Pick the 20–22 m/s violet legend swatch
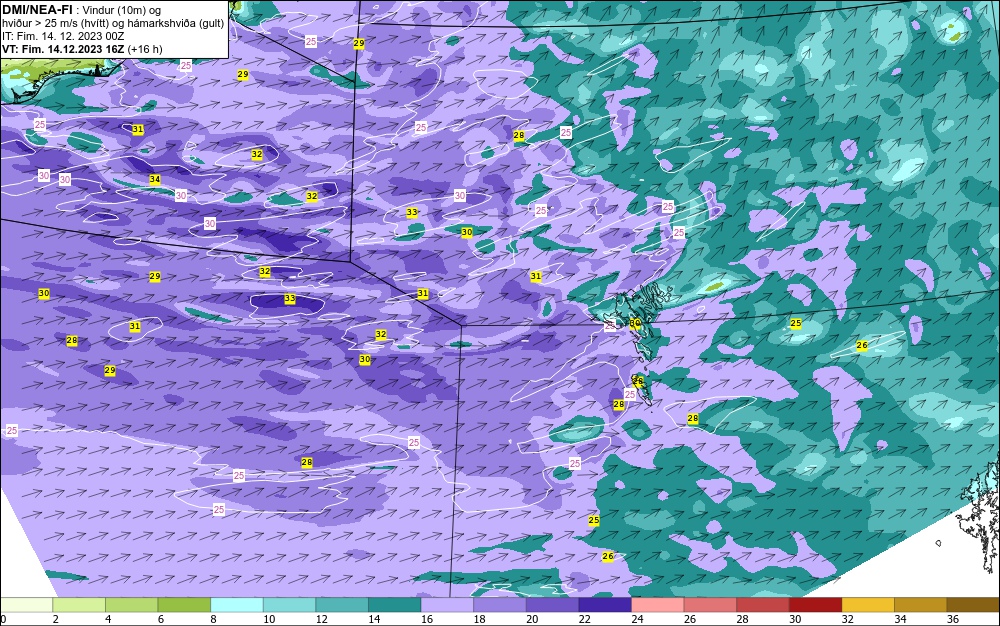The height and width of the screenshot is (626, 1000). click(x=552, y=605)
